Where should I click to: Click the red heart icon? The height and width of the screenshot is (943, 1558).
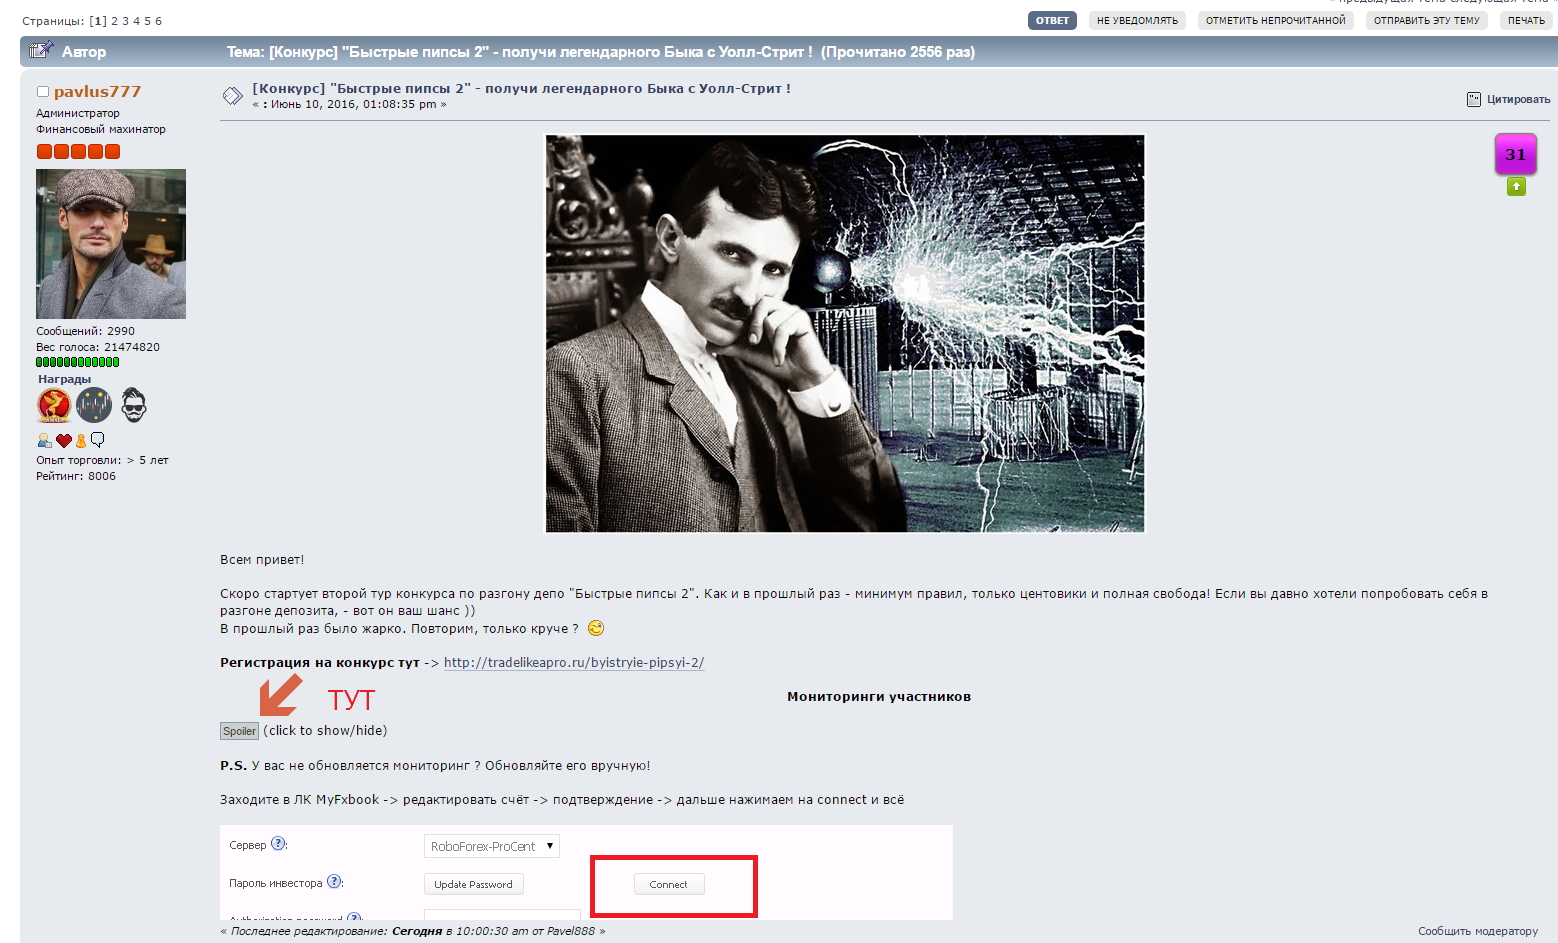[x=64, y=441]
